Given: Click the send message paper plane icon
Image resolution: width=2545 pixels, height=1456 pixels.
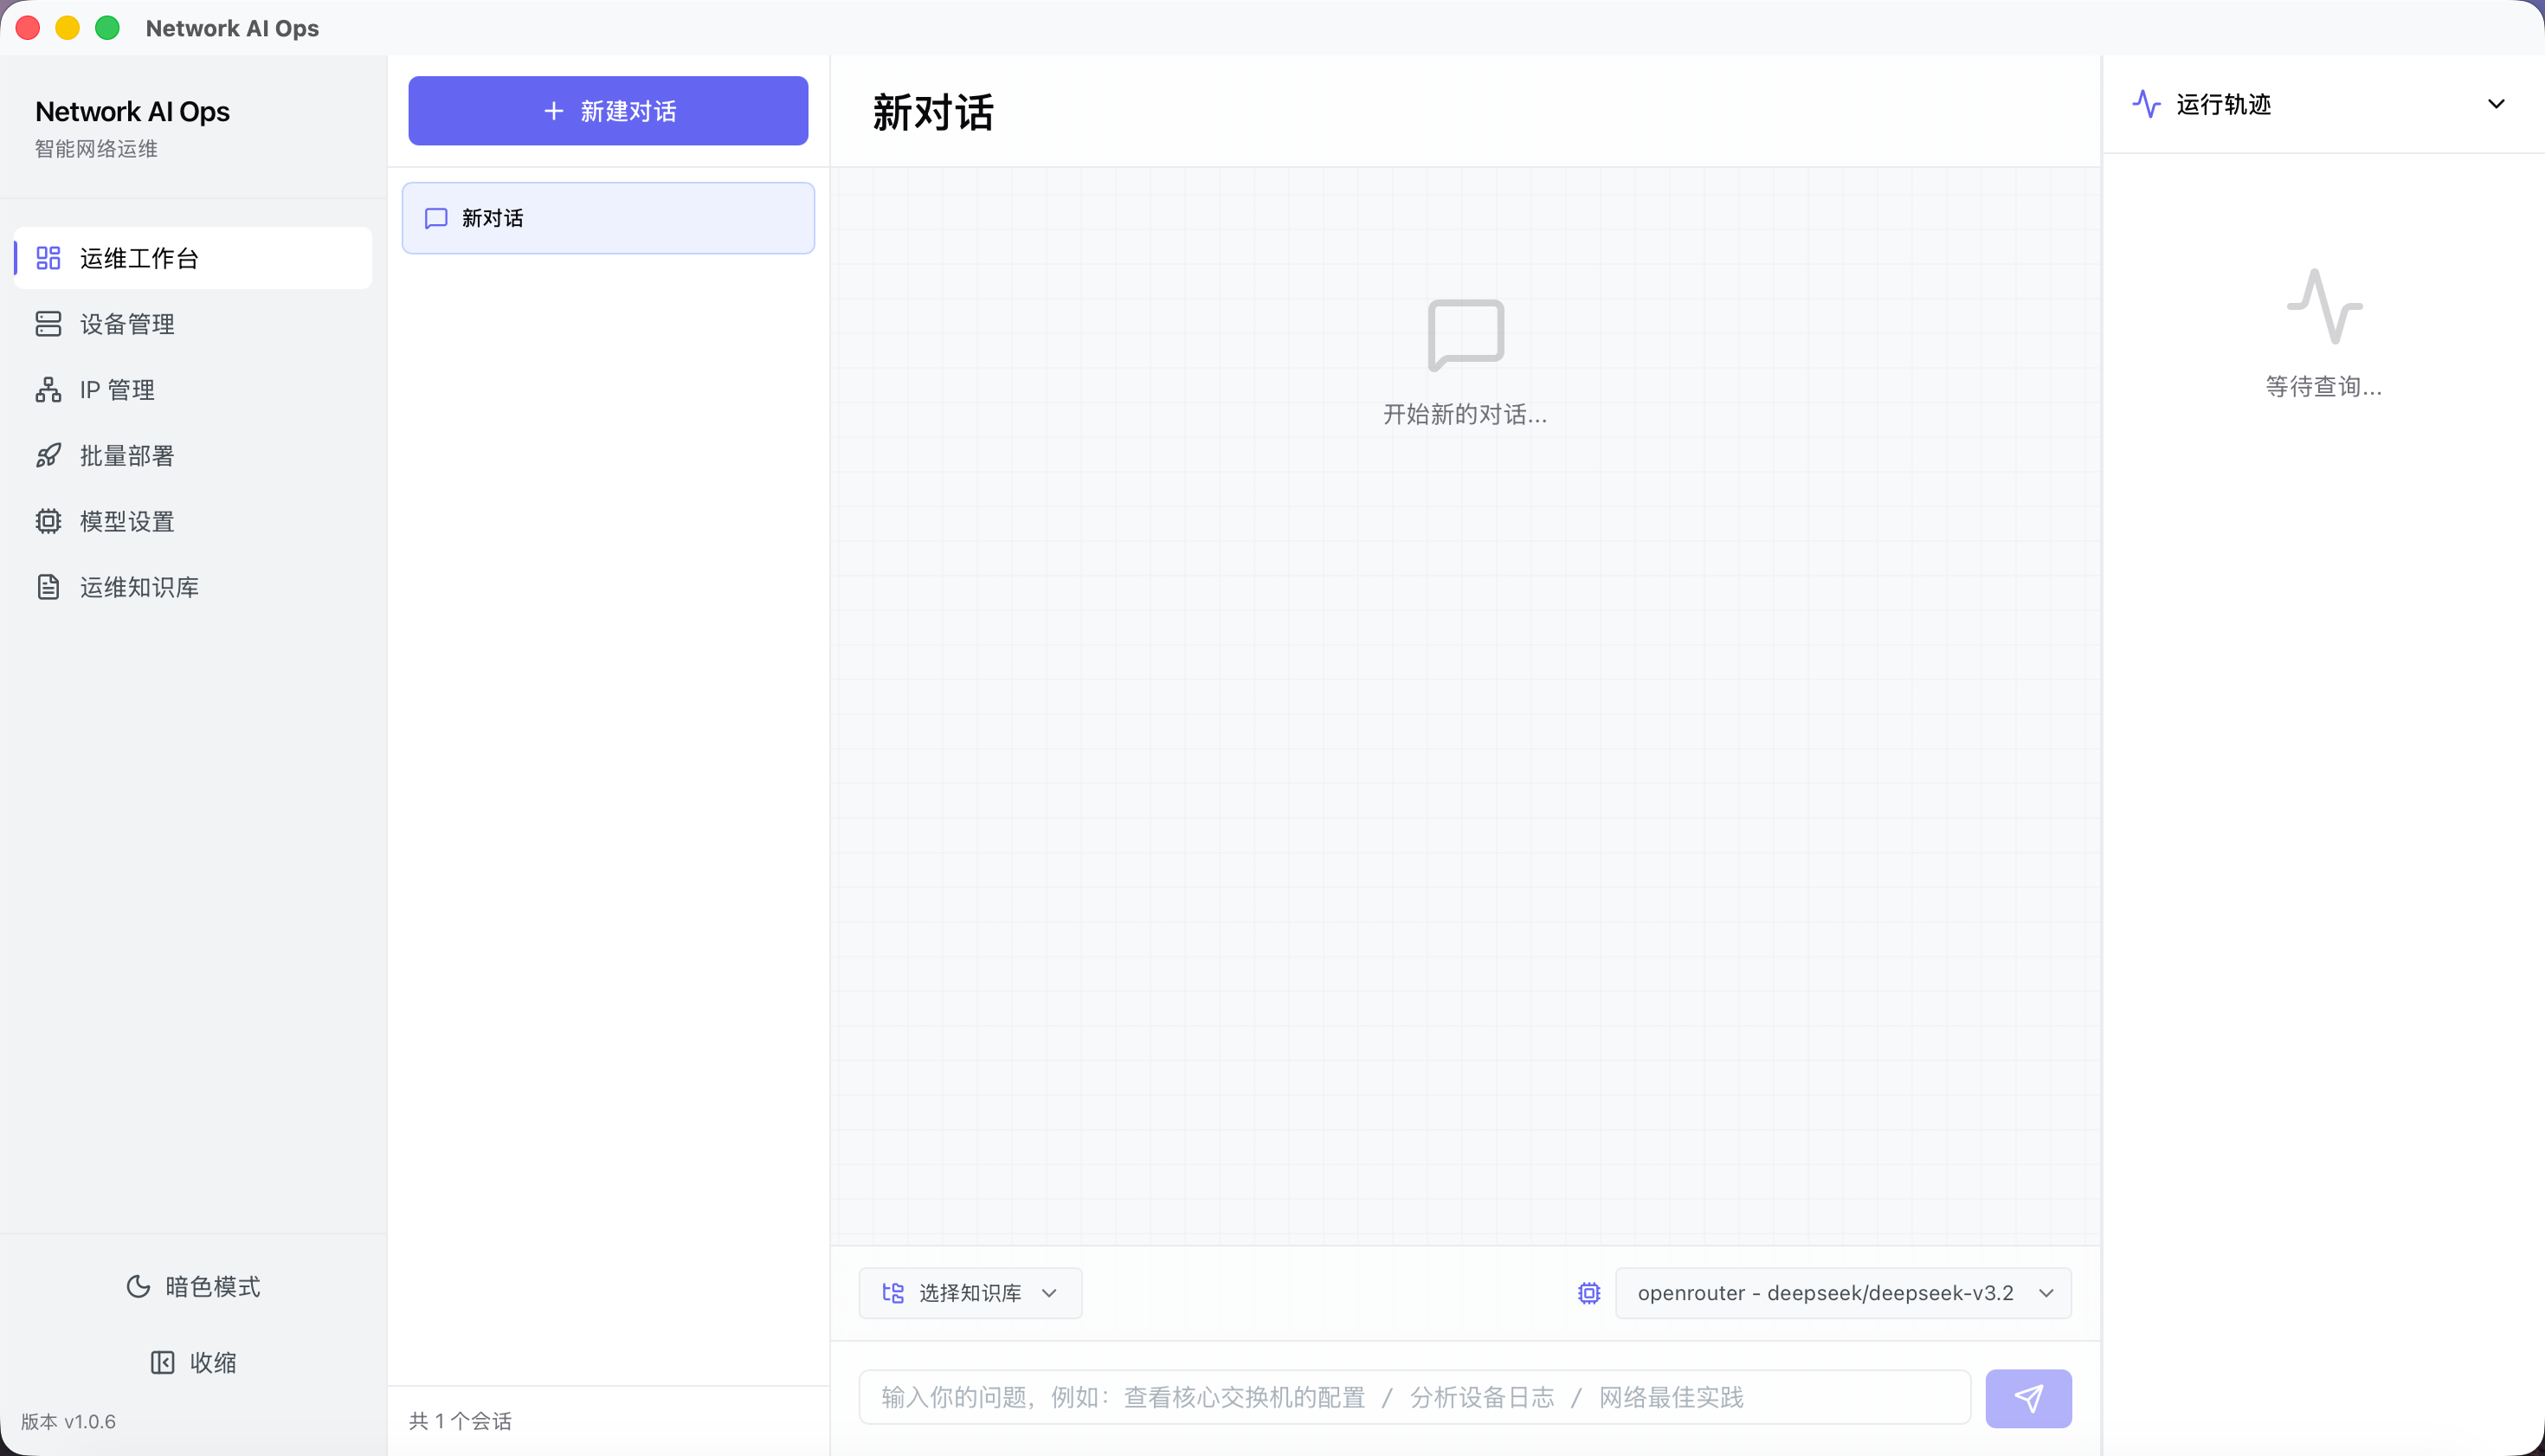Looking at the screenshot, I should click(2027, 1397).
